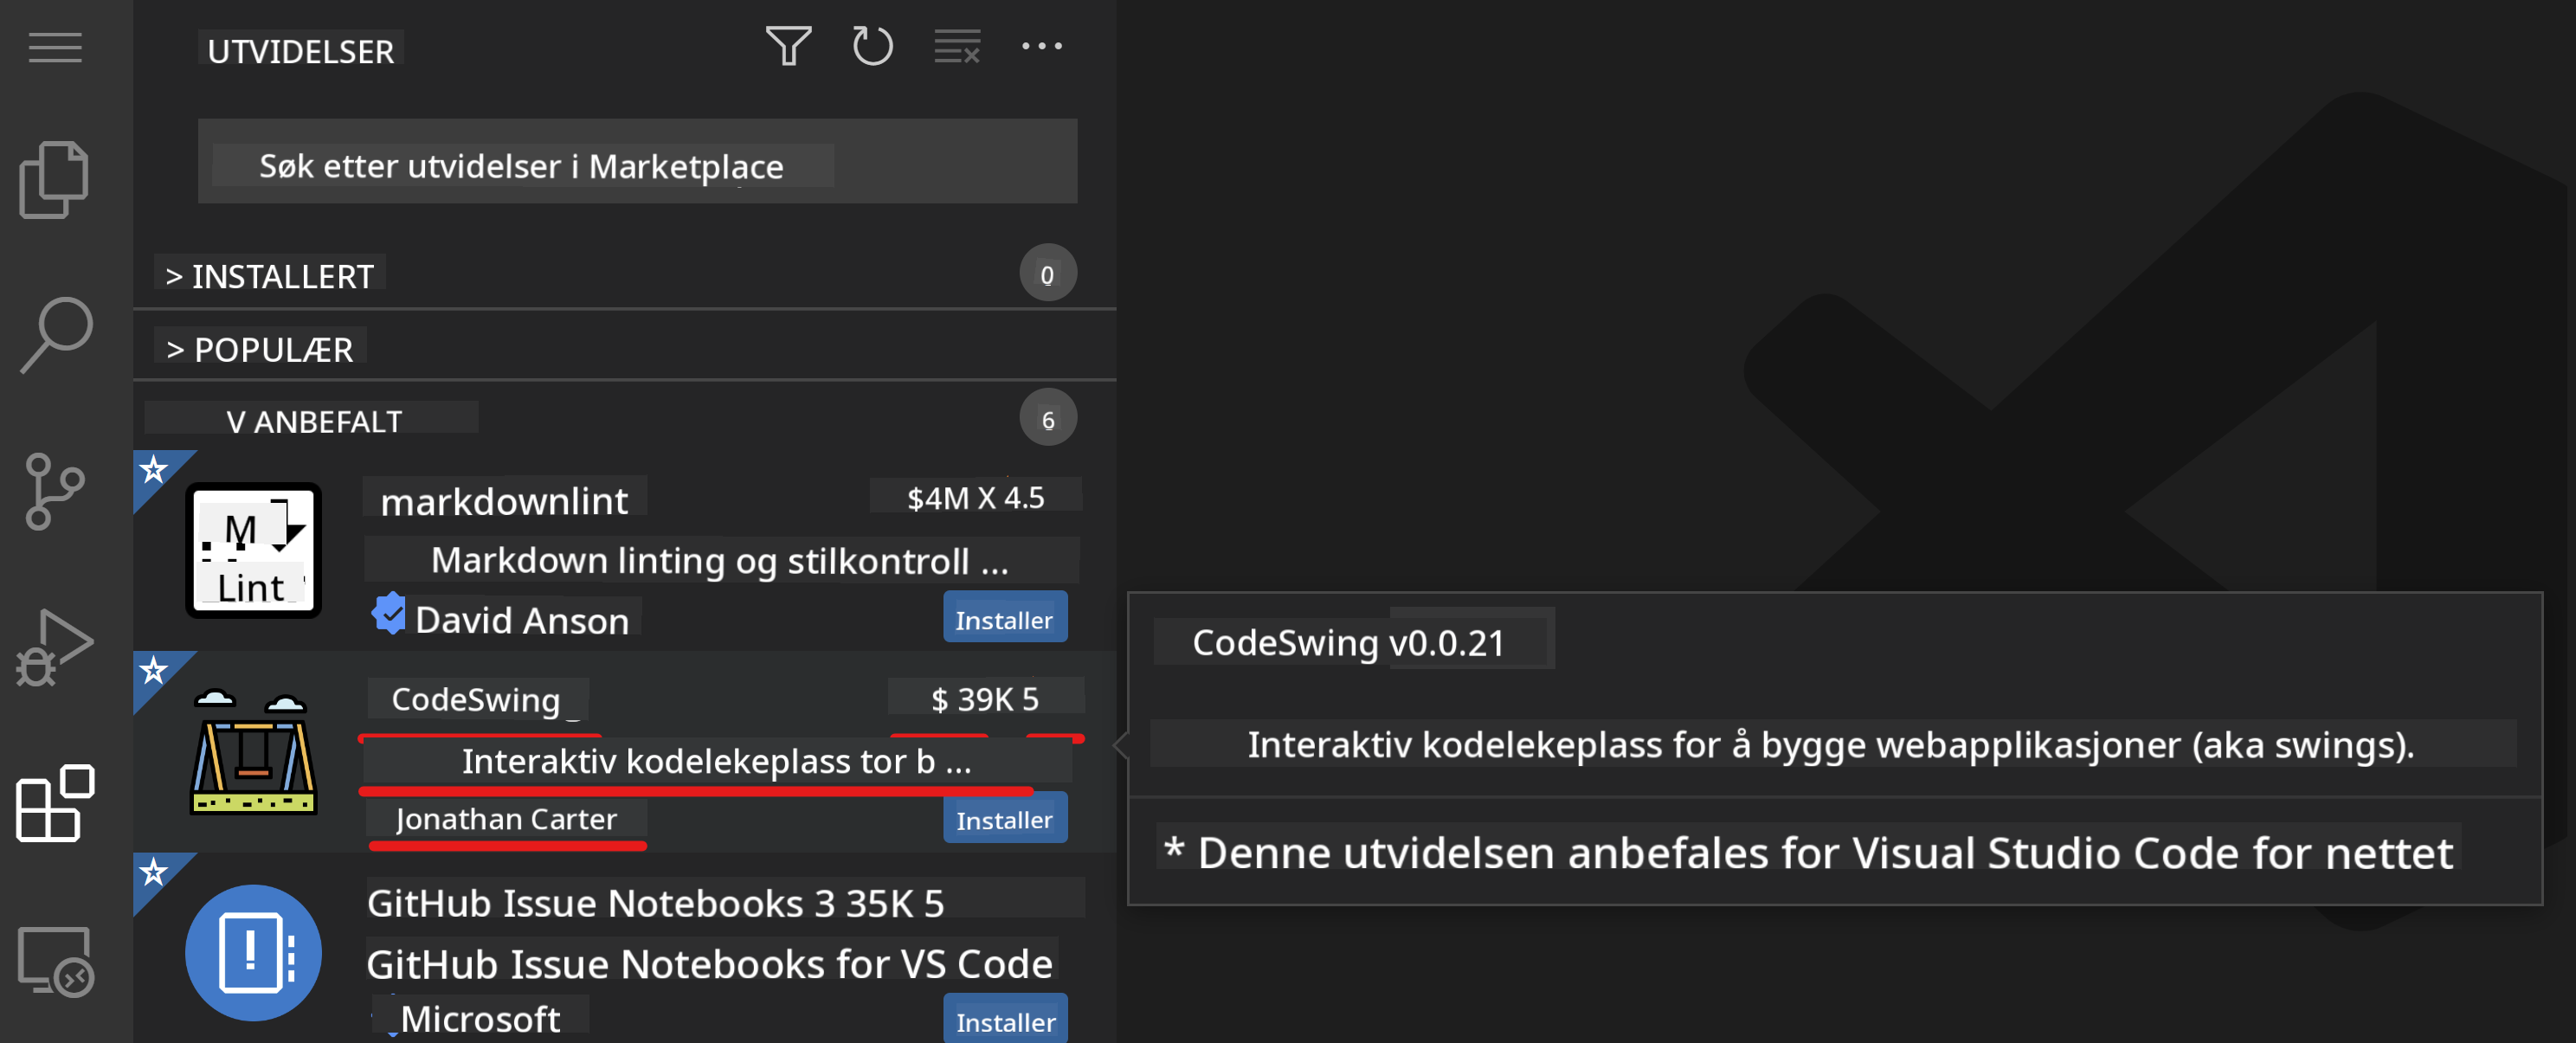Switch to Source Control view

tap(55, 490)
